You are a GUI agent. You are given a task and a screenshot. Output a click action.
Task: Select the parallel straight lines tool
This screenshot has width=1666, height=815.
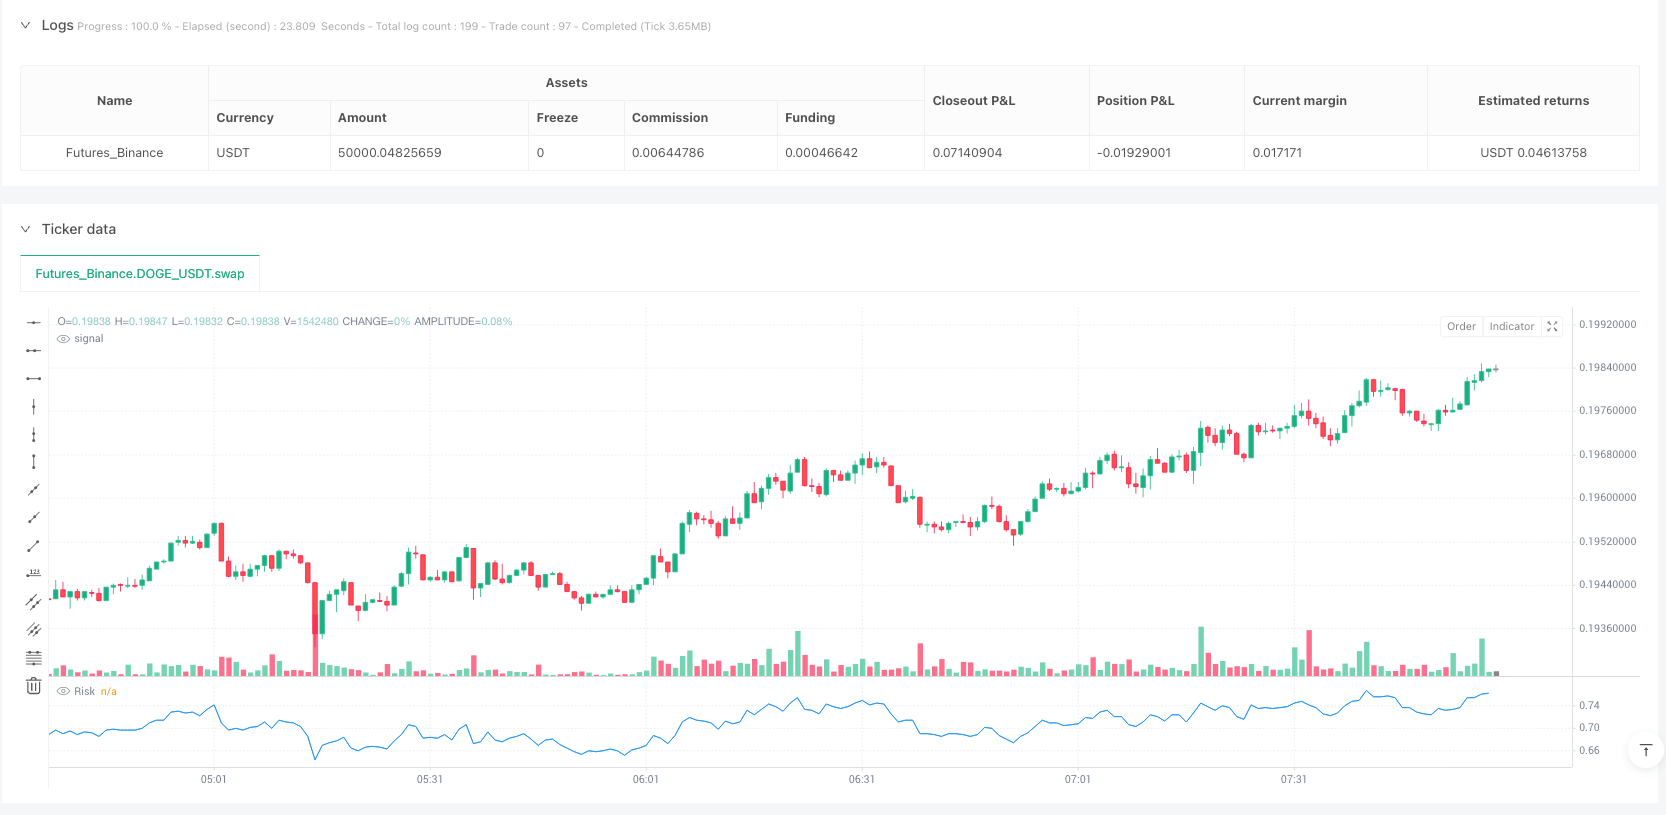point(33,630)
